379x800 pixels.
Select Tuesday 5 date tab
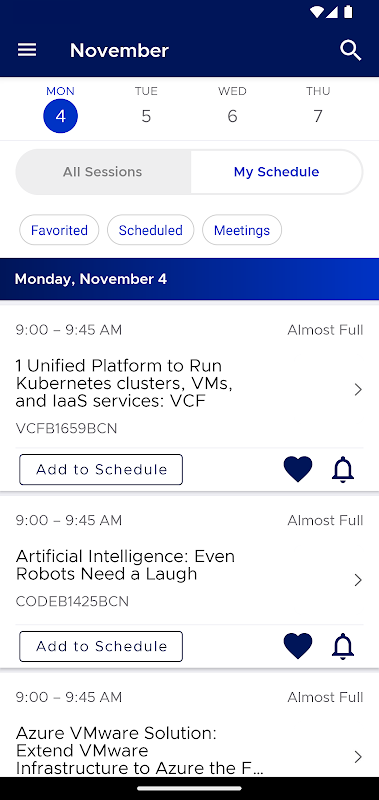point(146,108)
